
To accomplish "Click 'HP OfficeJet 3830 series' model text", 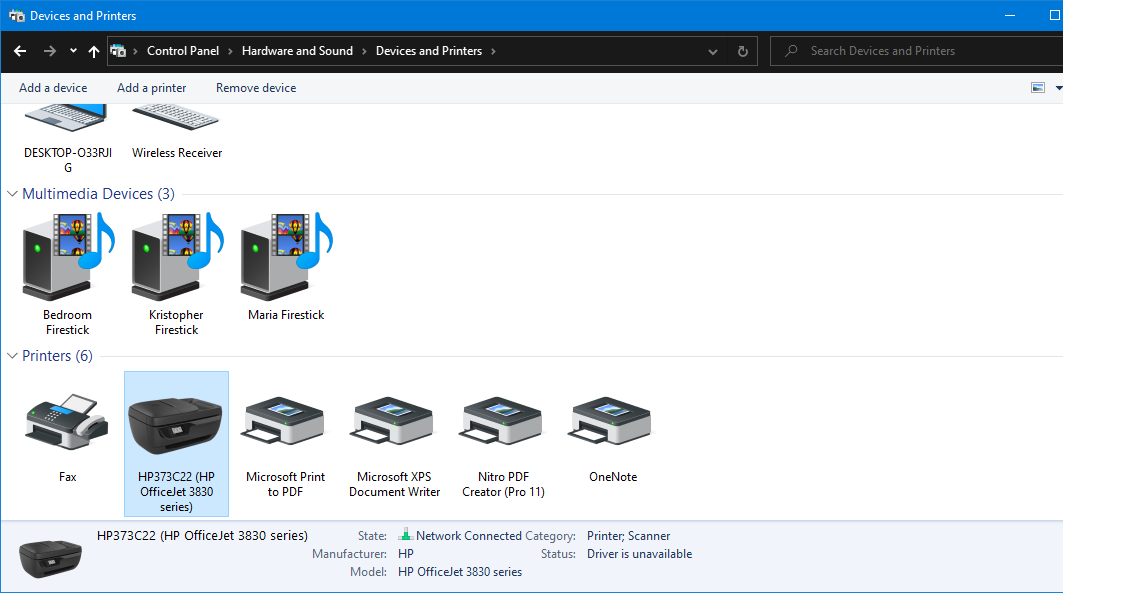I will pyautogui.click(x=460, y=571).
